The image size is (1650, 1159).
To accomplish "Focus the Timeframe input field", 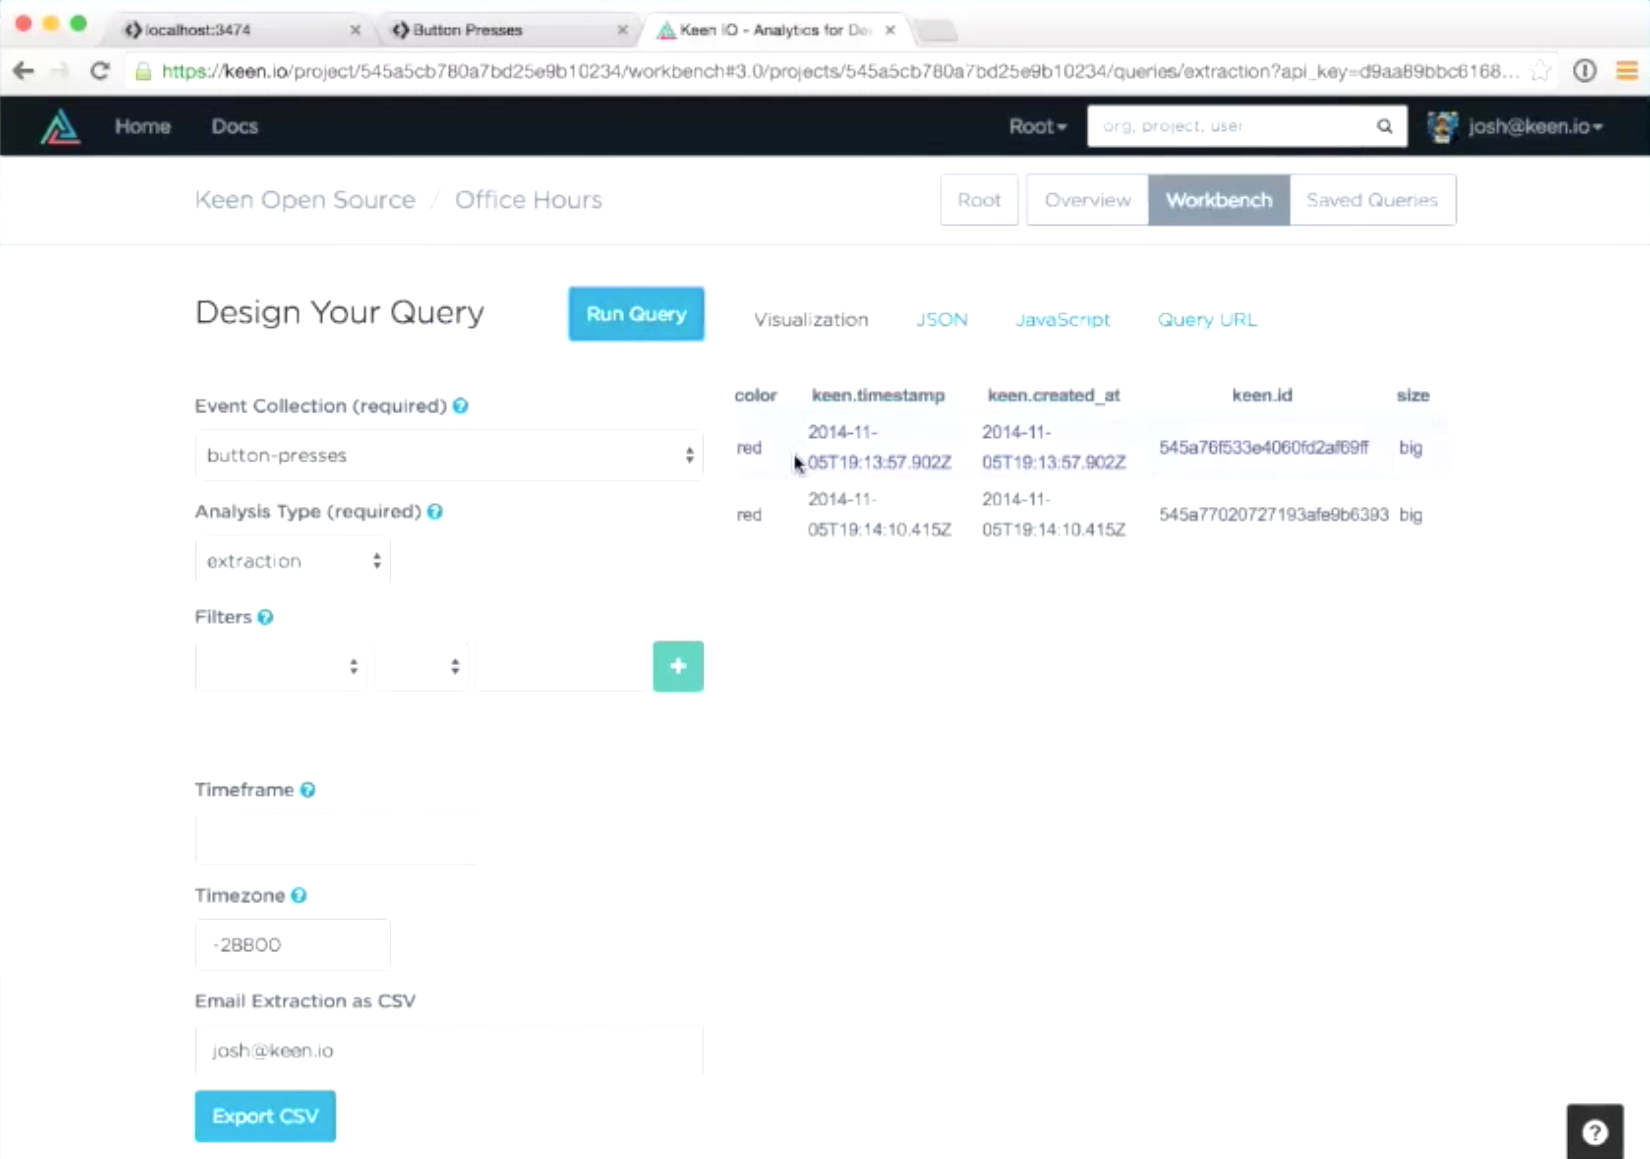I will (335, 839).
